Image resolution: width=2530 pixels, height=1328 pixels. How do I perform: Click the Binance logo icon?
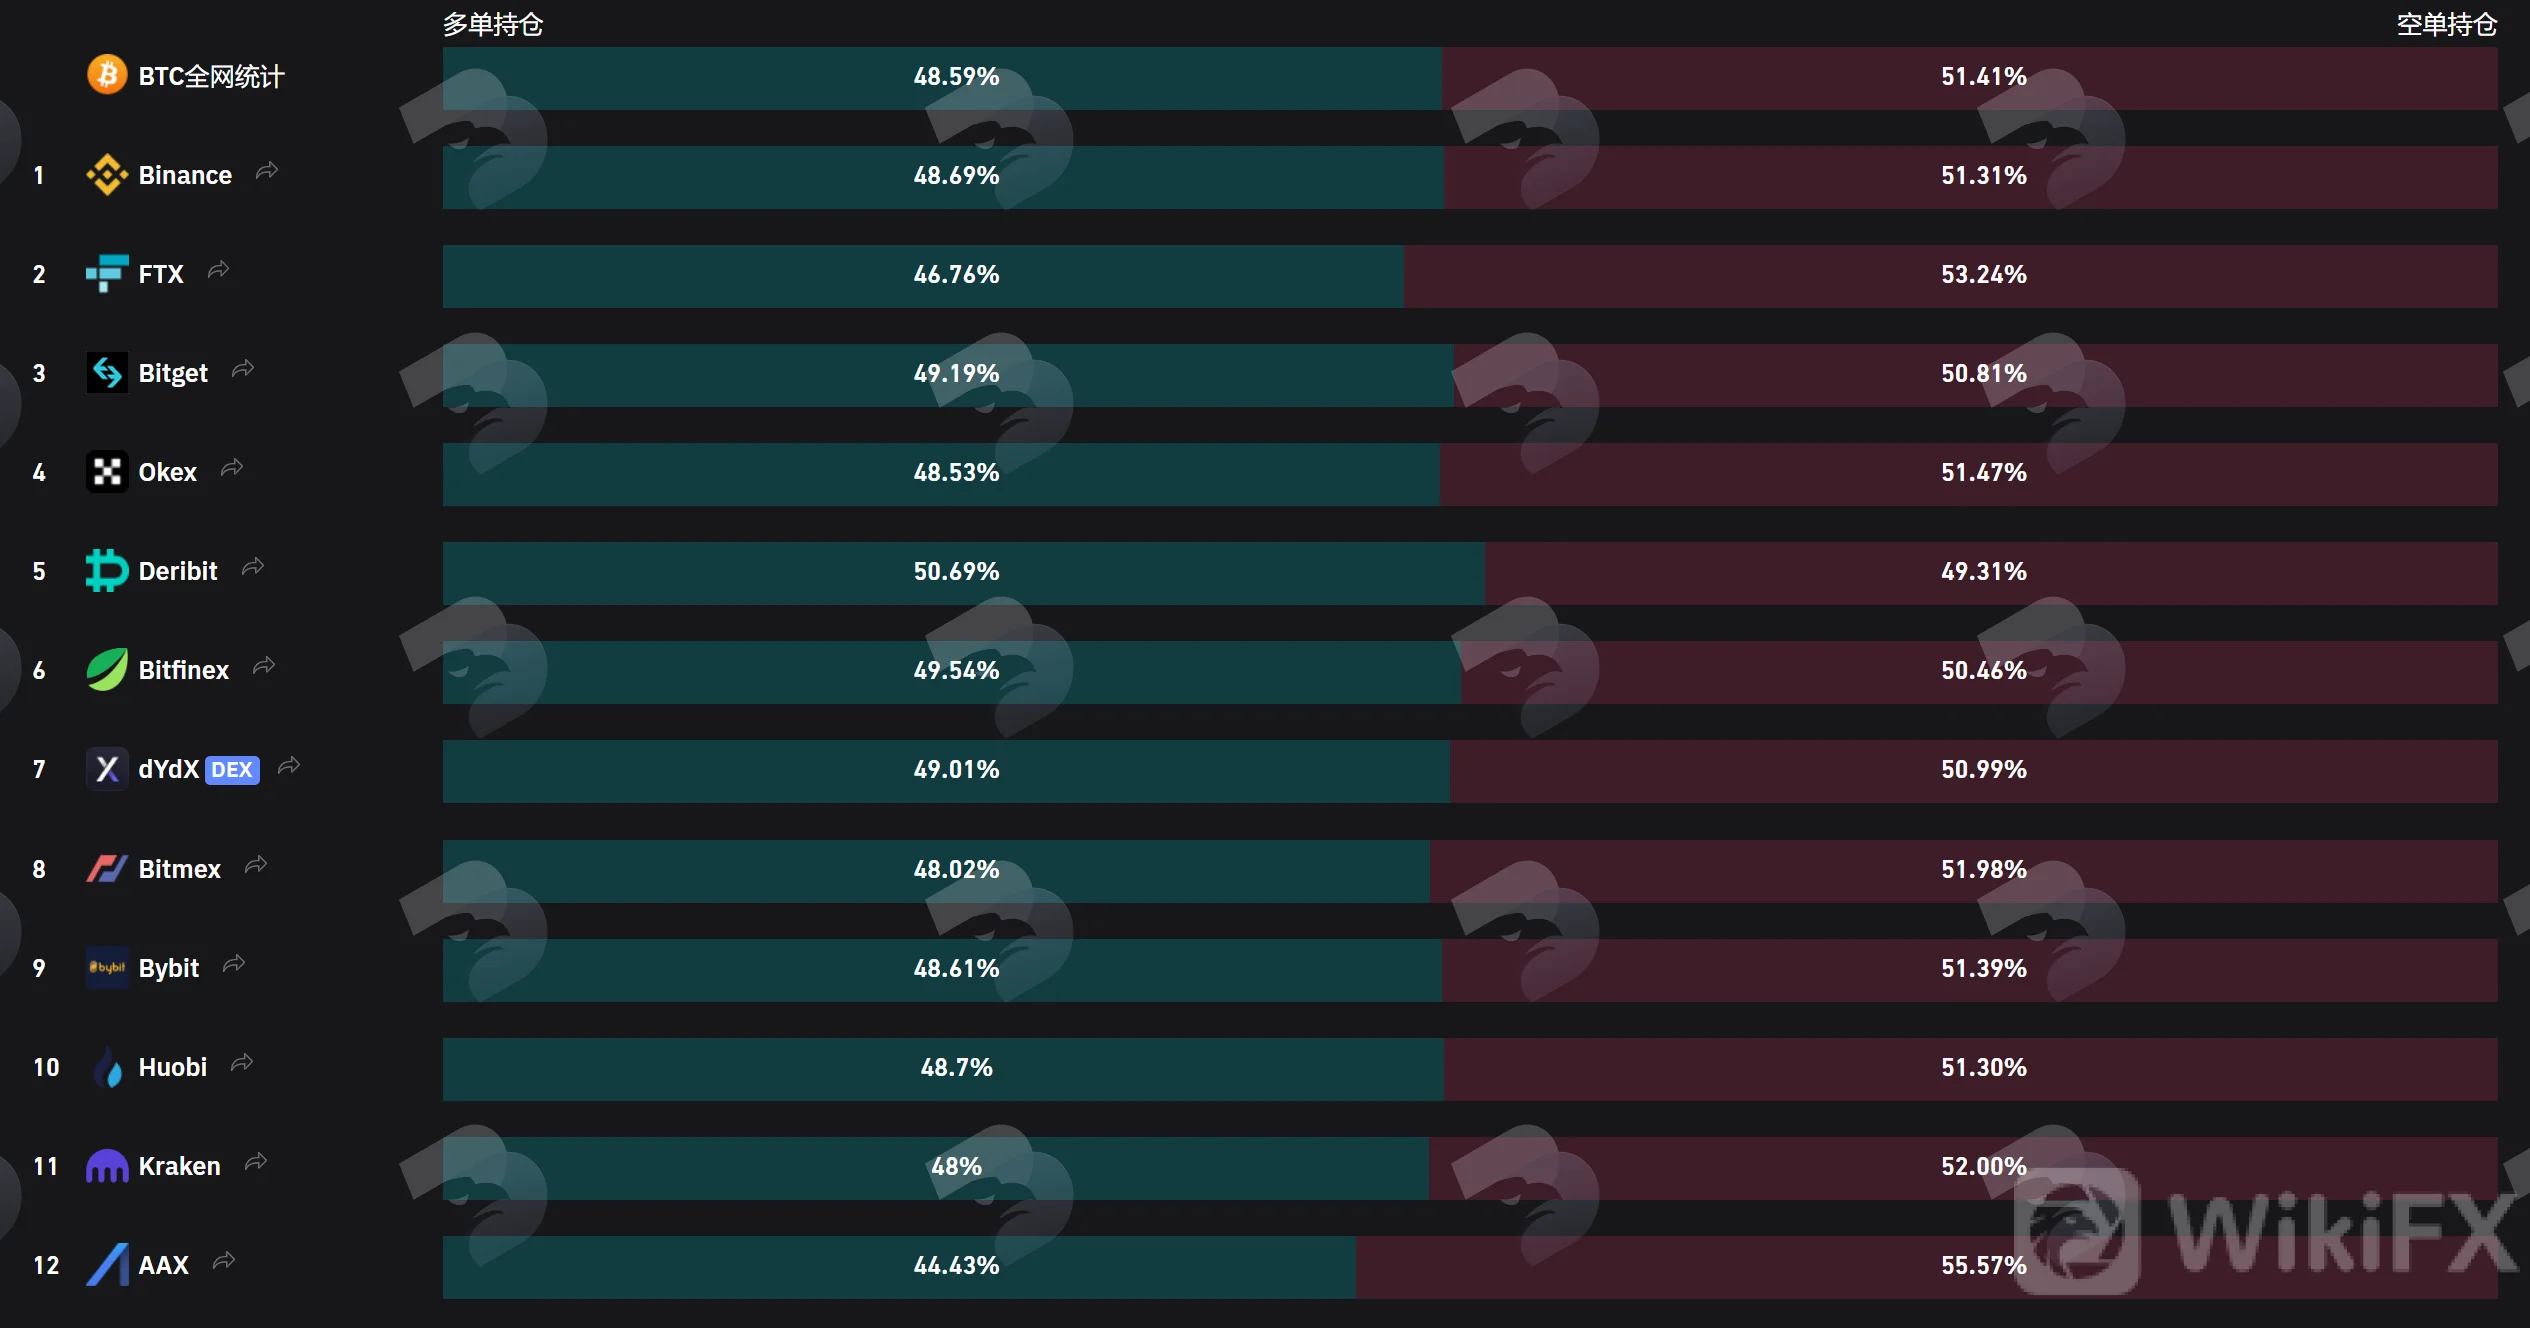107,175
